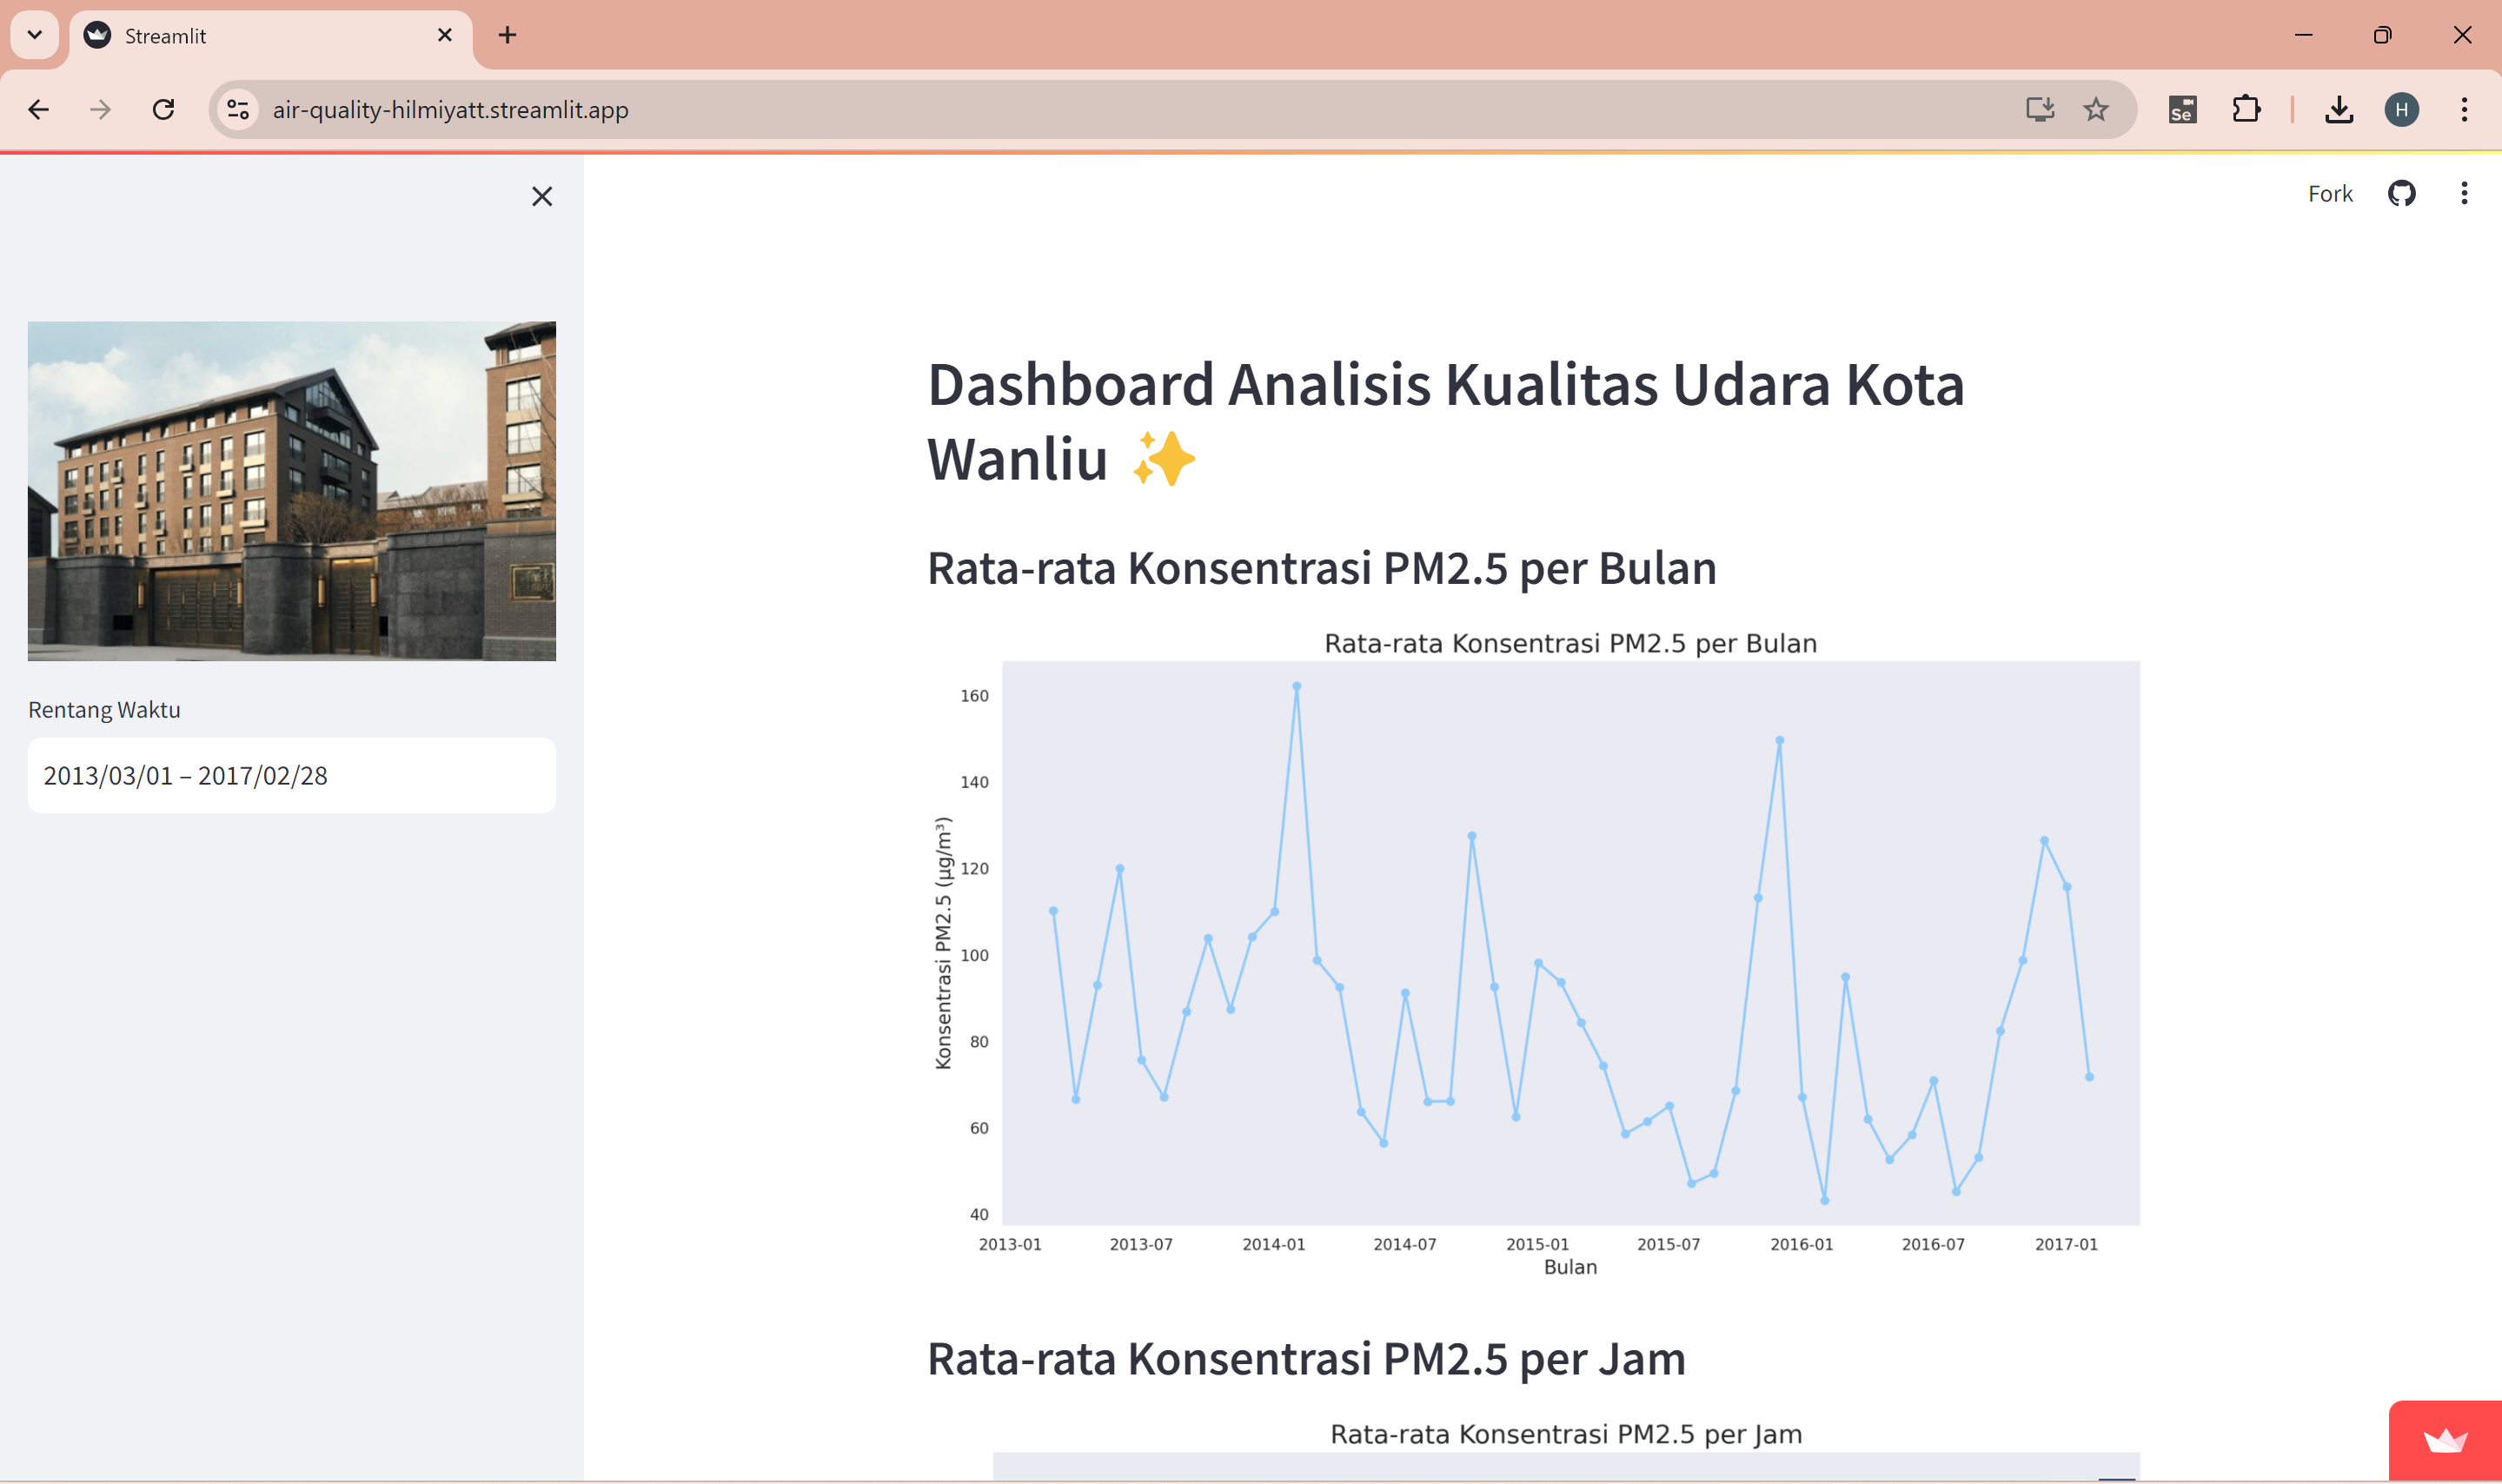2502x1484 pixels.
Task: Open a new browser tab
Action: coord(507,36)
